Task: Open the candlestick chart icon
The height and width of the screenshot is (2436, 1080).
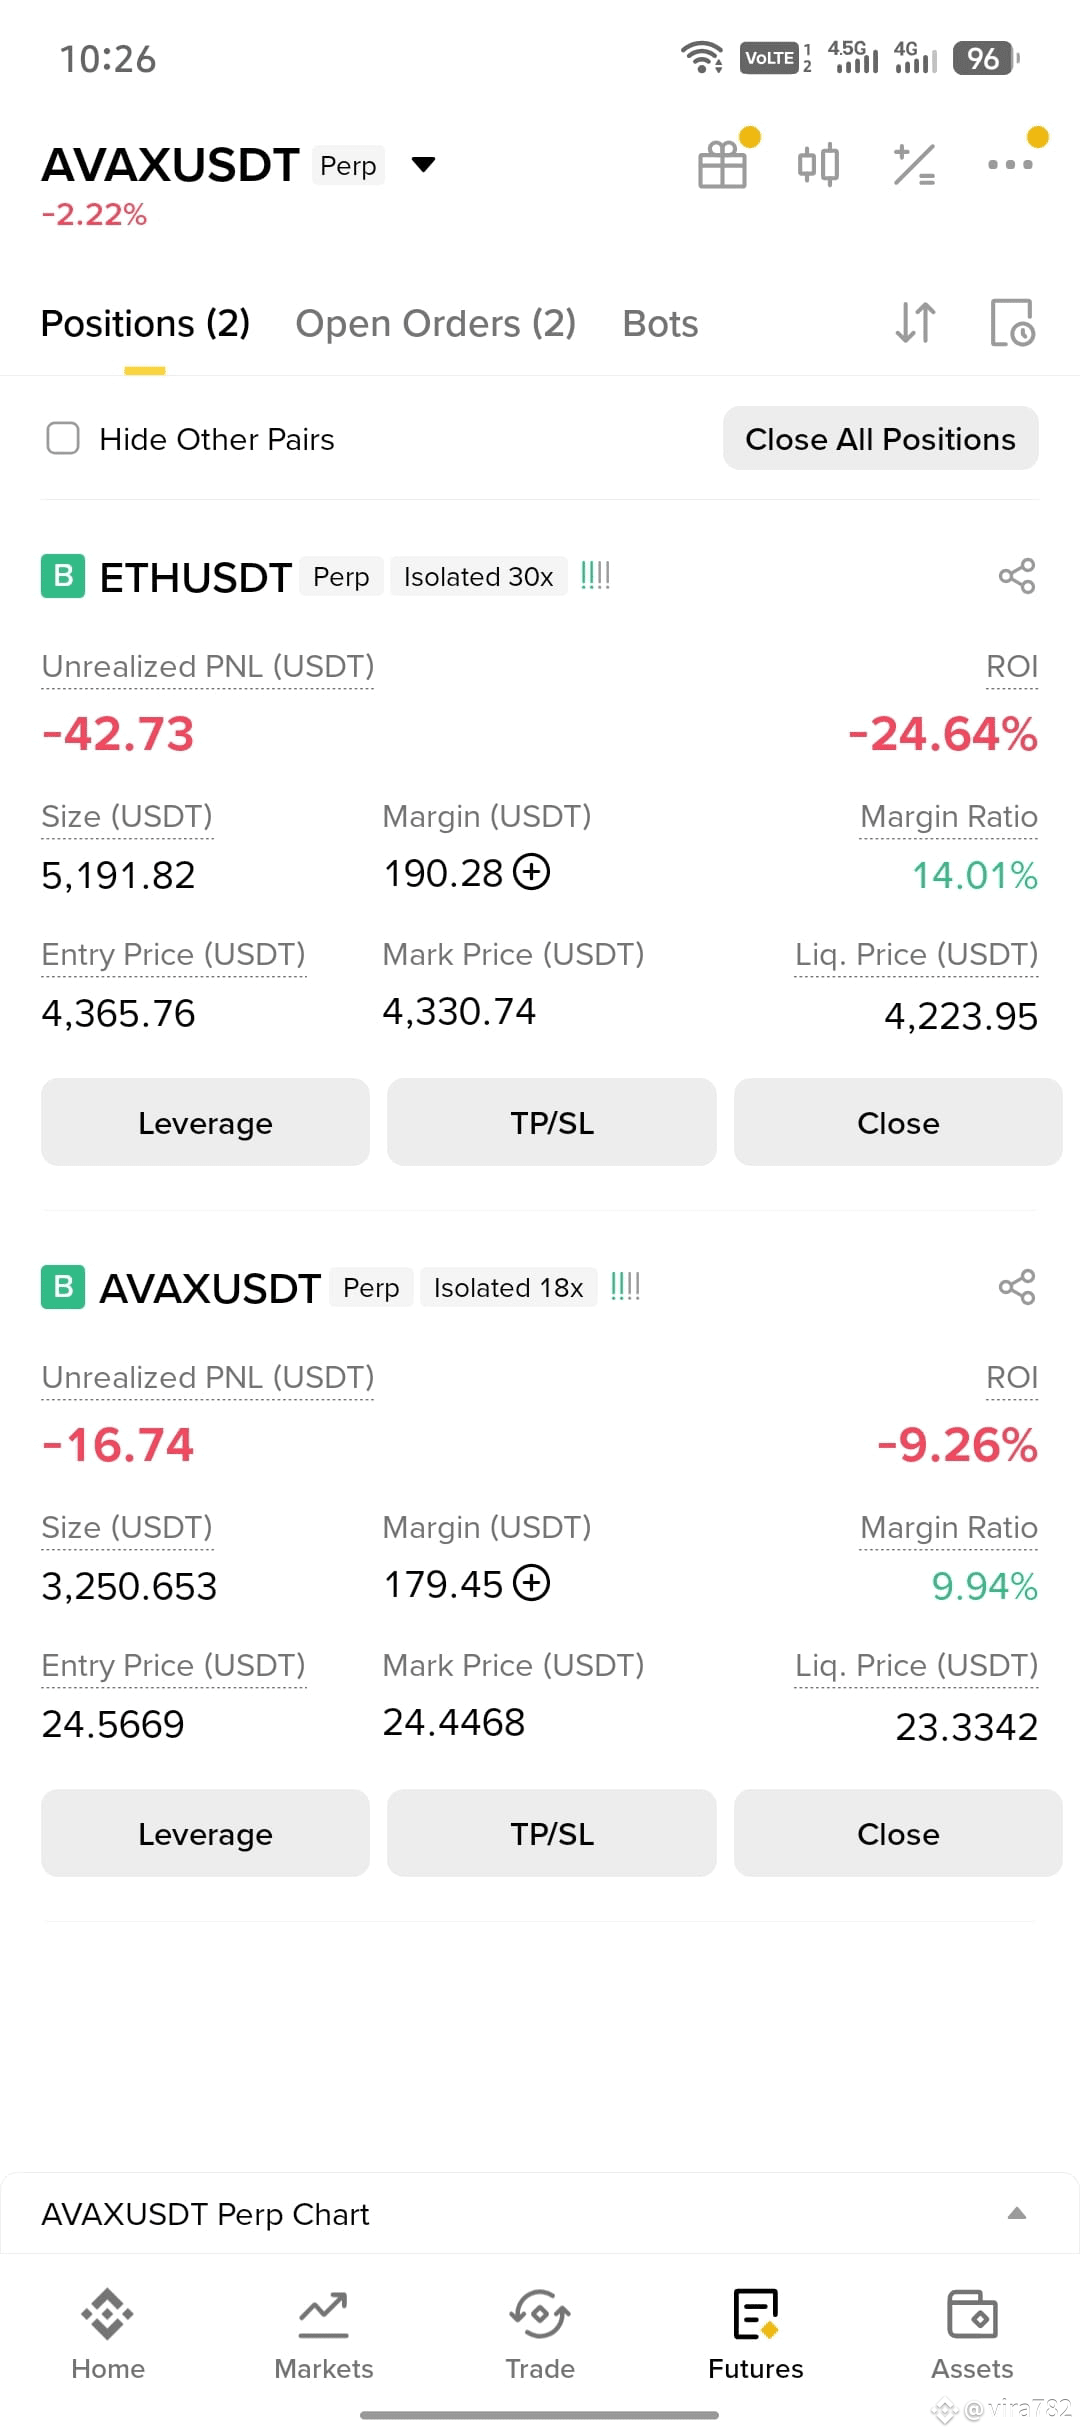Action: pyautogui.click(x=818, y=164)
